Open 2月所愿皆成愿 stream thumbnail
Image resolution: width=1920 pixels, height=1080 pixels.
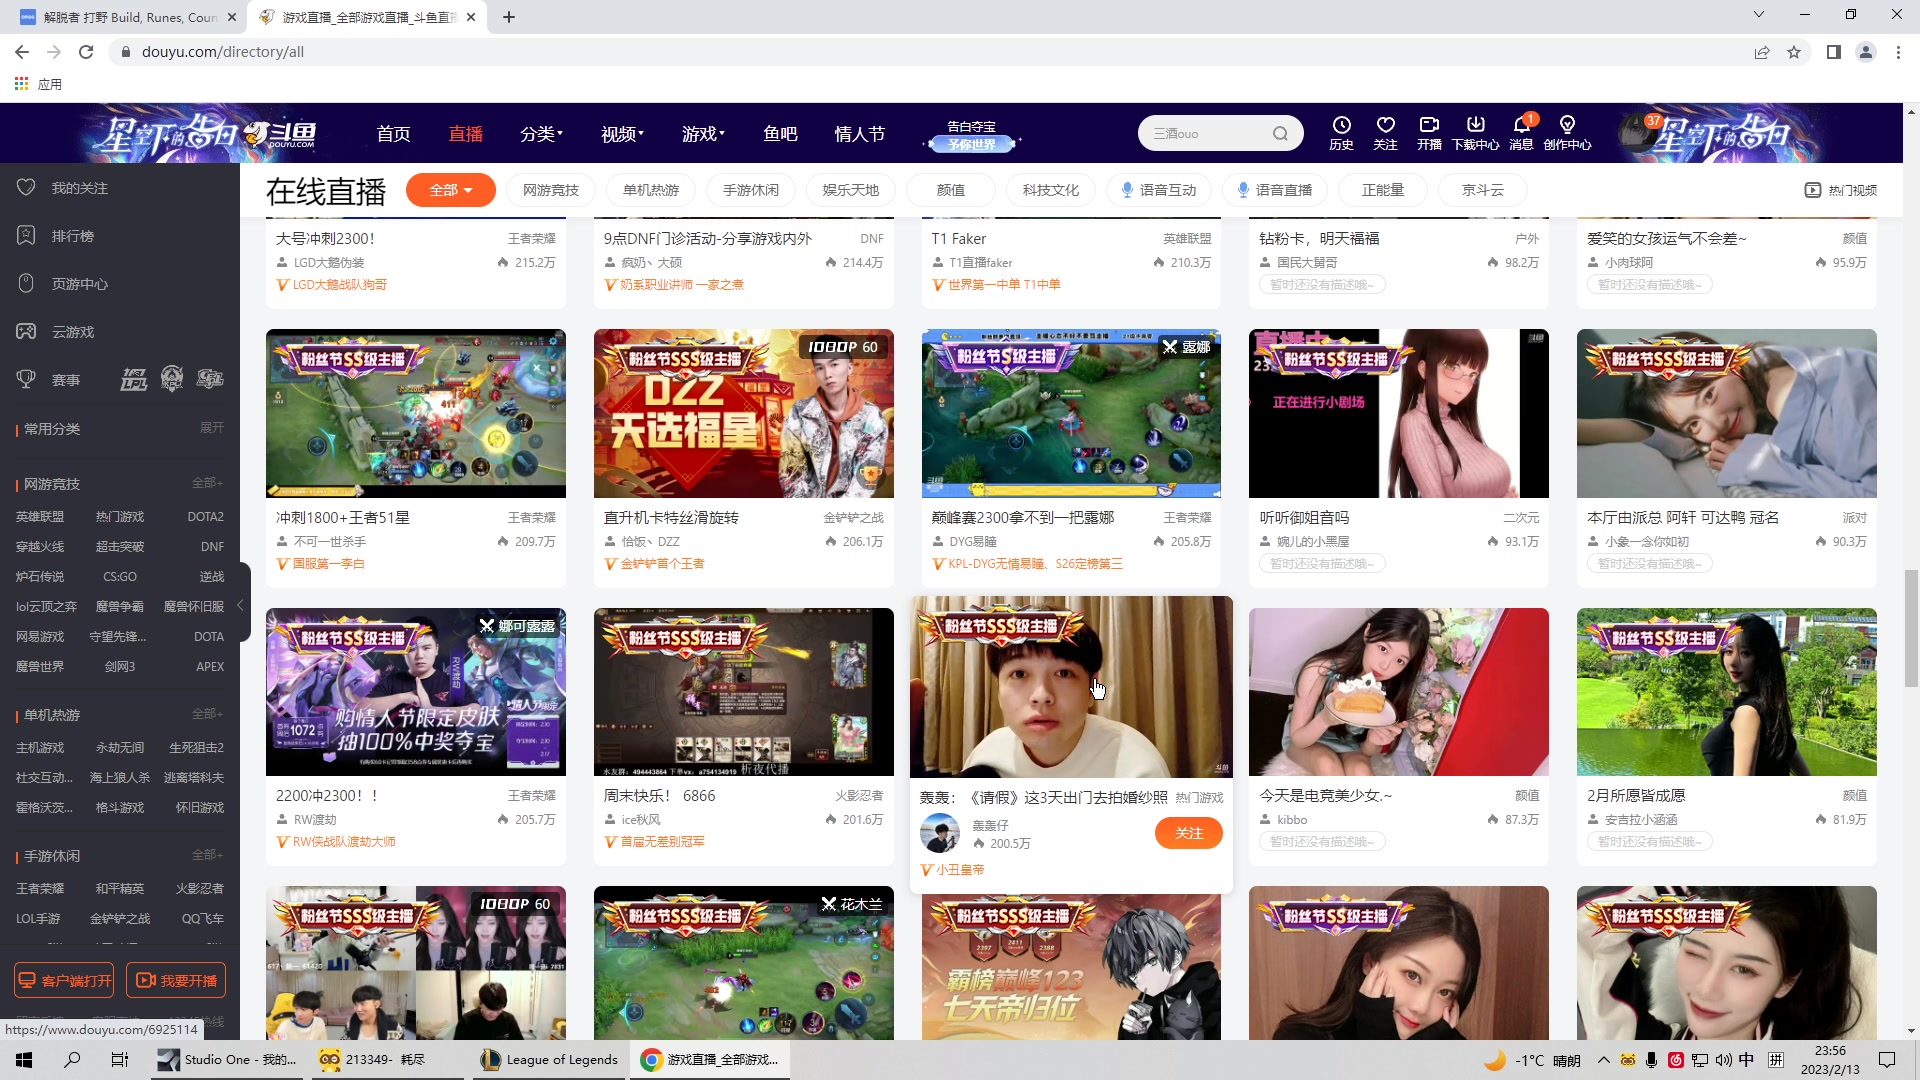point(1727,692)
